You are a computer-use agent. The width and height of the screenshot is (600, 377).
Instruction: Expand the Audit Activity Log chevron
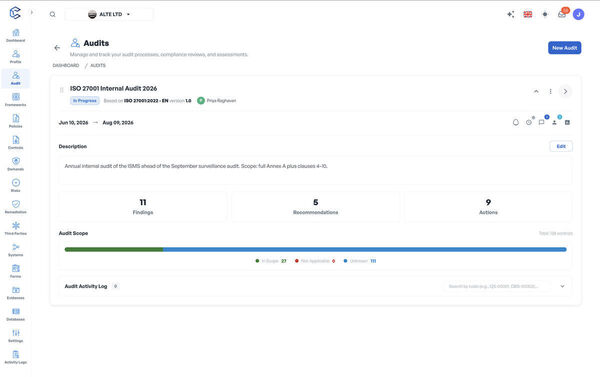pyautogui.click(x=562, y=286)
